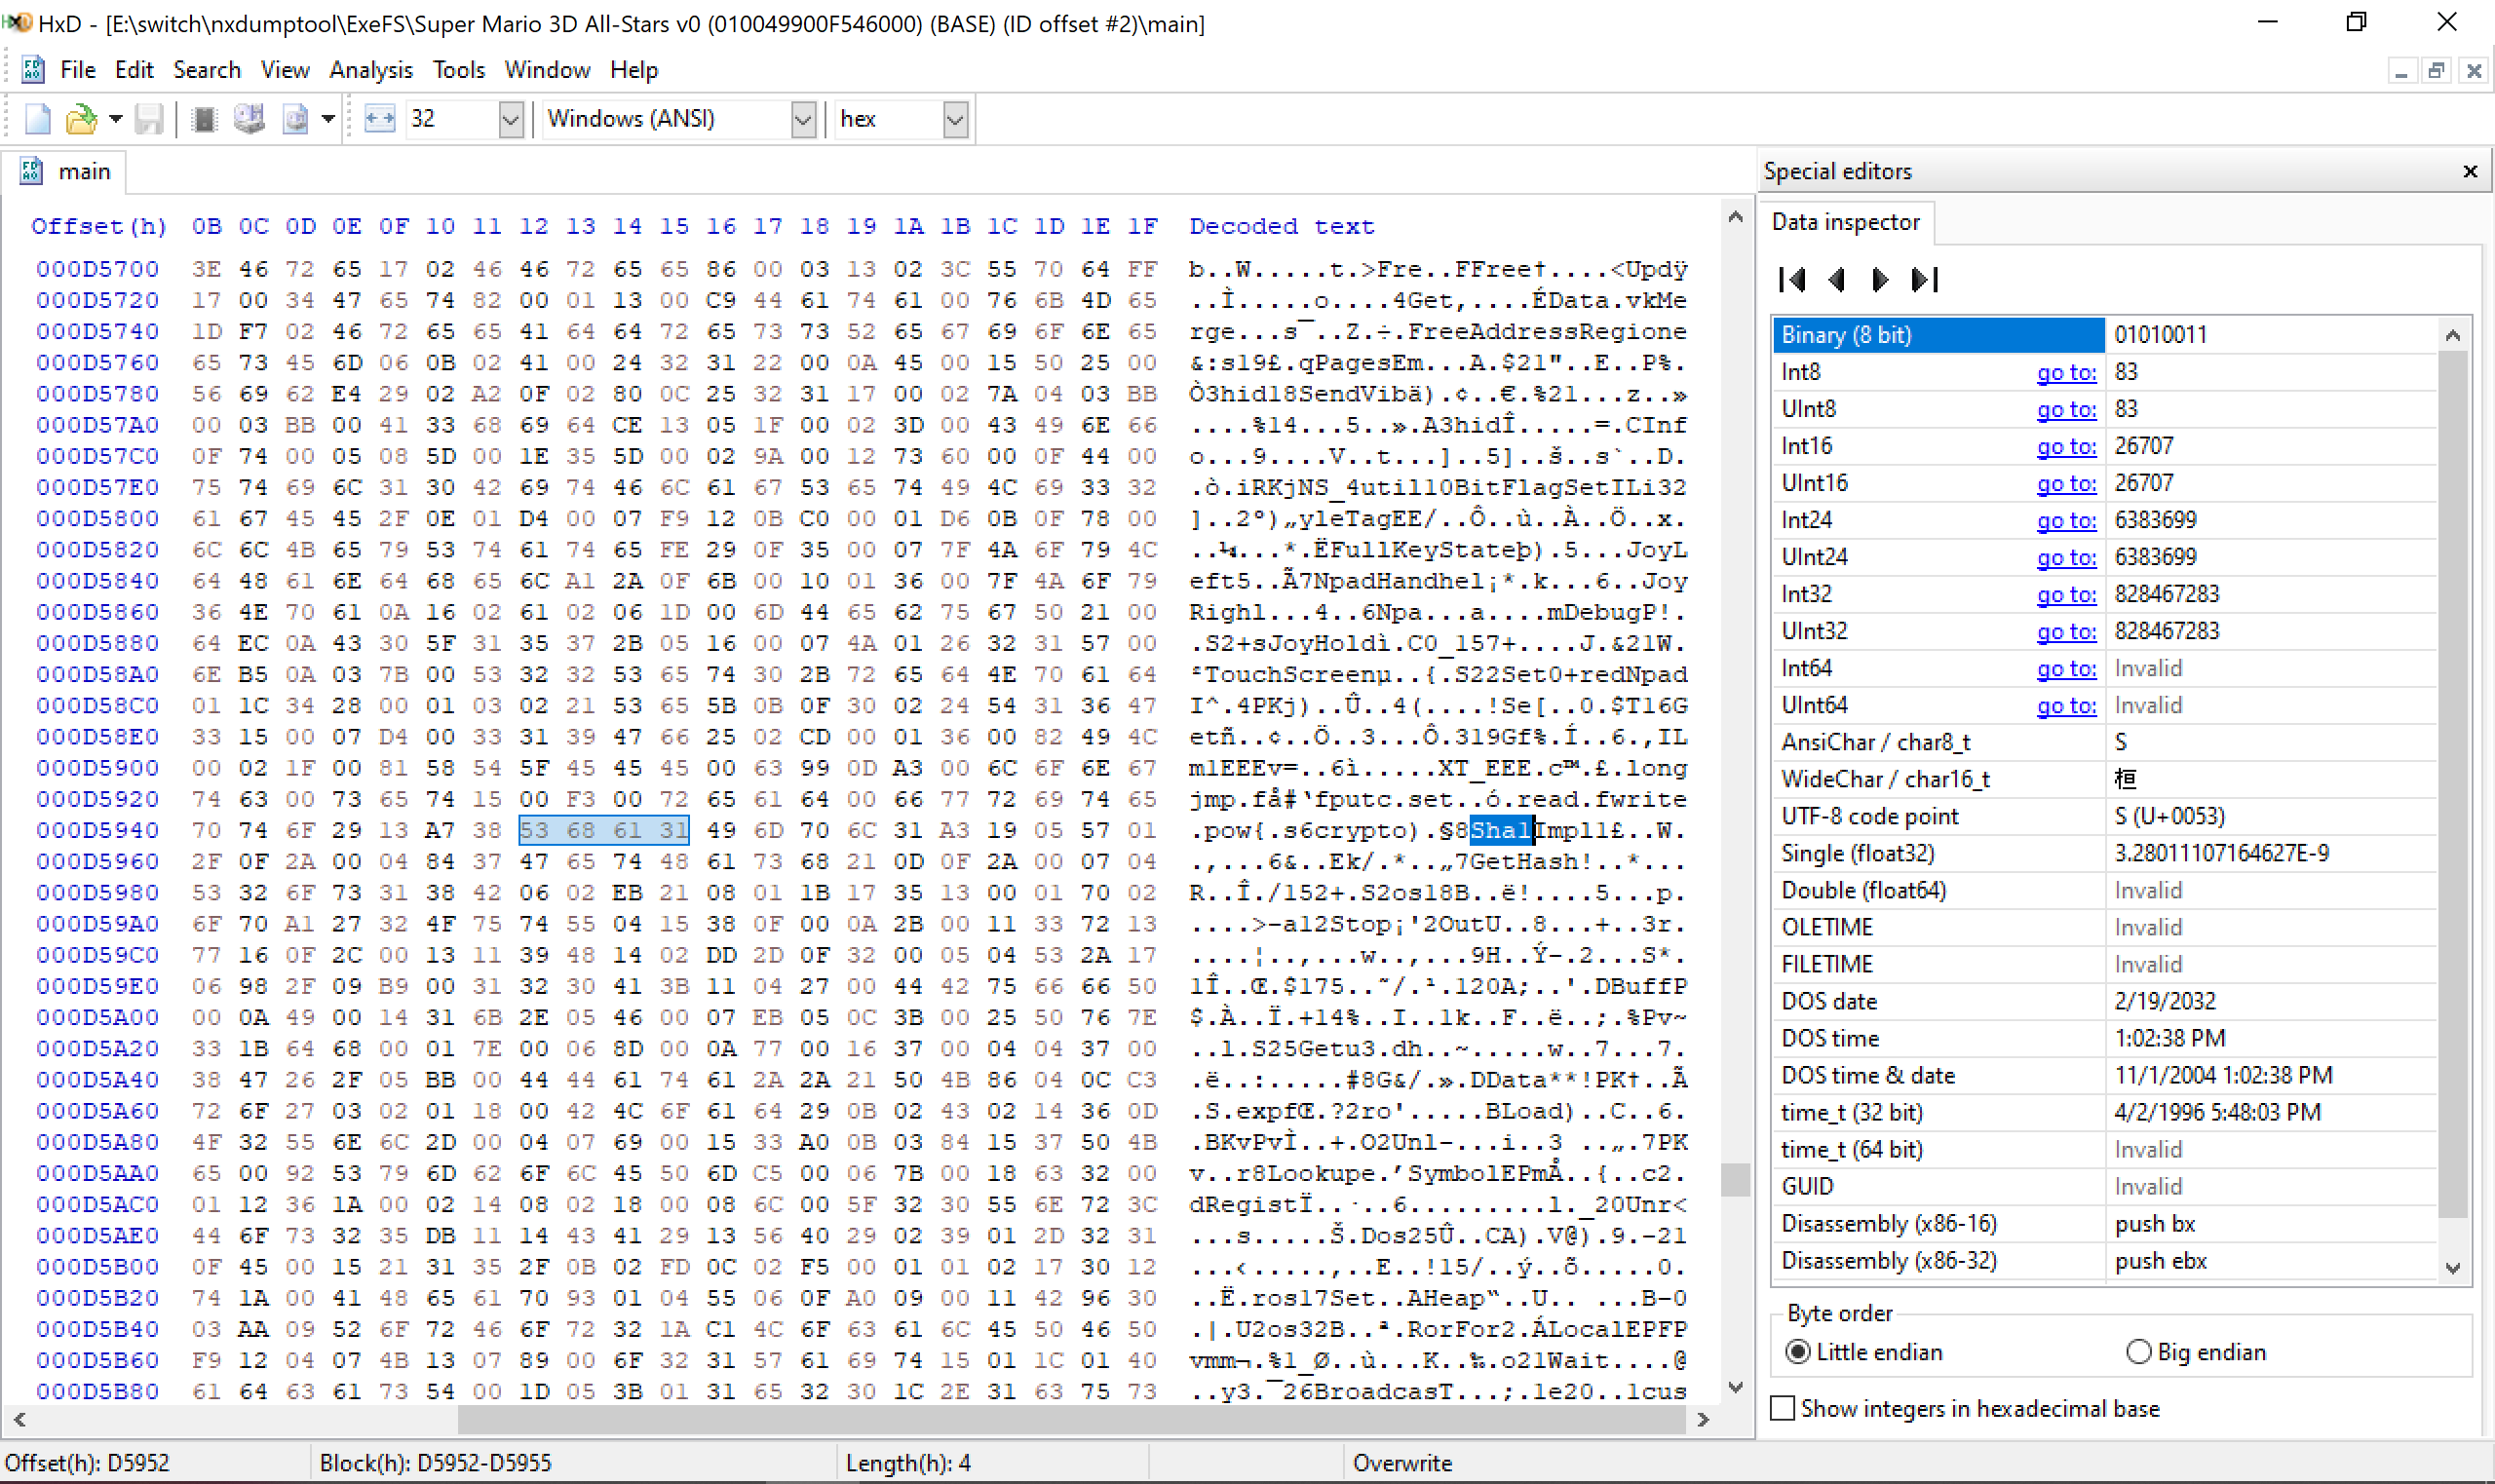
Task: Click Data inspector scroll-down arrow
Action: [x=2452, y=1268]
